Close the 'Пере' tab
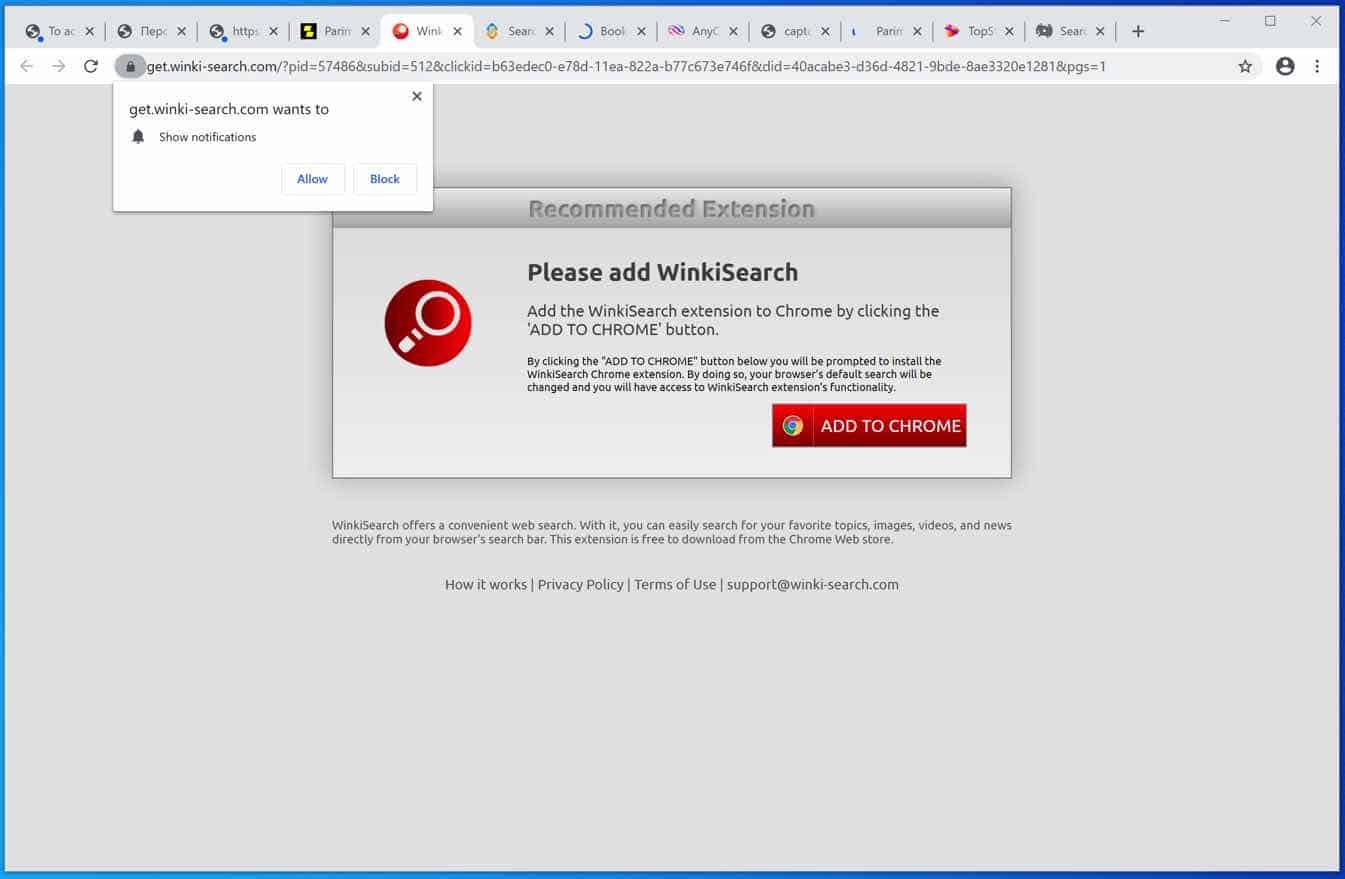 181,31
